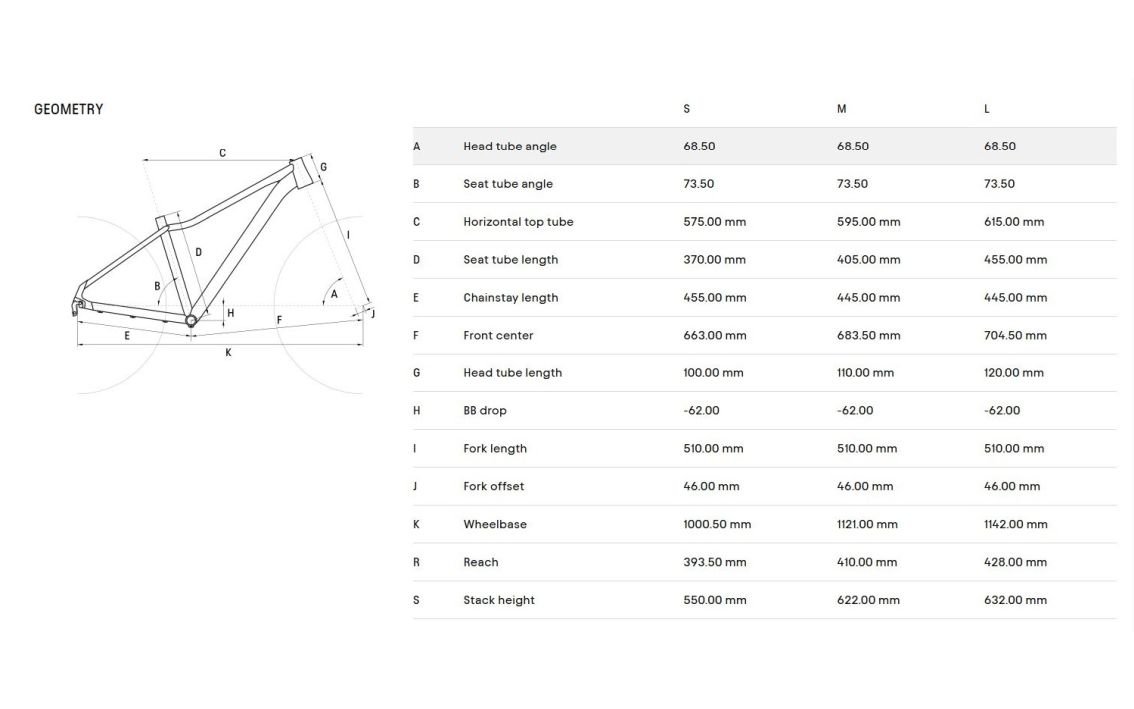Select the L size column header
This screenshot has height=709, width=1134.
[986, 109]
